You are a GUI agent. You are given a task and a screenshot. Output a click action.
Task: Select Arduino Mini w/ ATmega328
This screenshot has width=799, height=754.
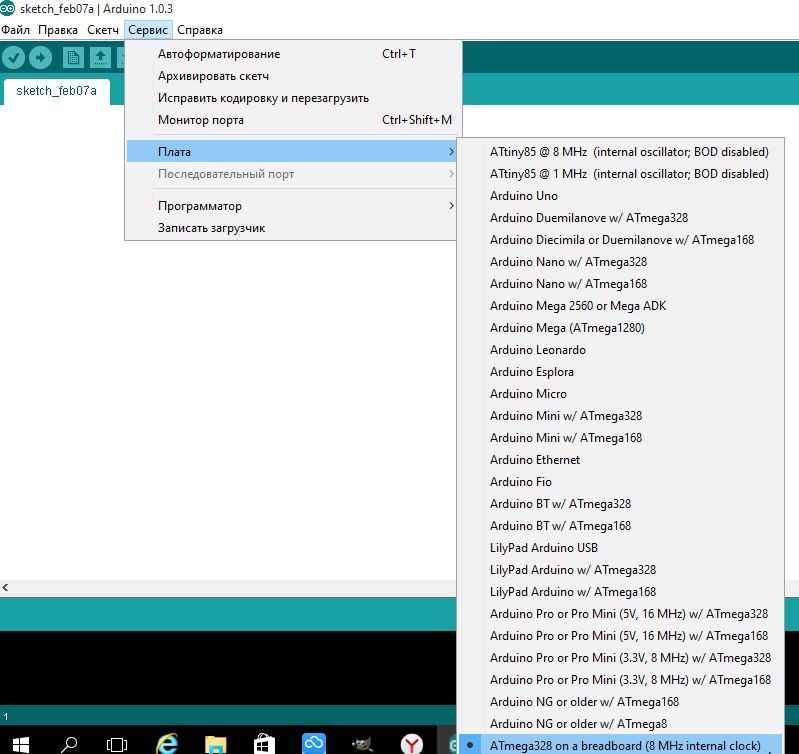pos(620,416)
